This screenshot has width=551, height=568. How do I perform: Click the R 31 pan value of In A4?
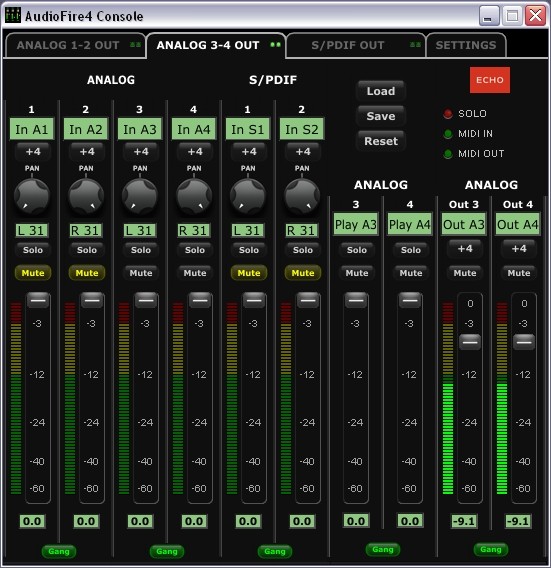tap(193, 230)
